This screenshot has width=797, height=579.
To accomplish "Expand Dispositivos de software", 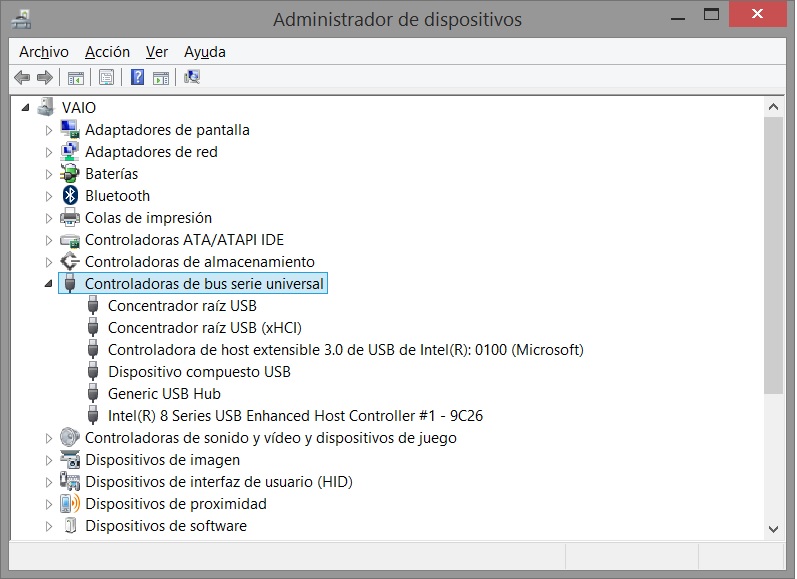I will 49,526.
